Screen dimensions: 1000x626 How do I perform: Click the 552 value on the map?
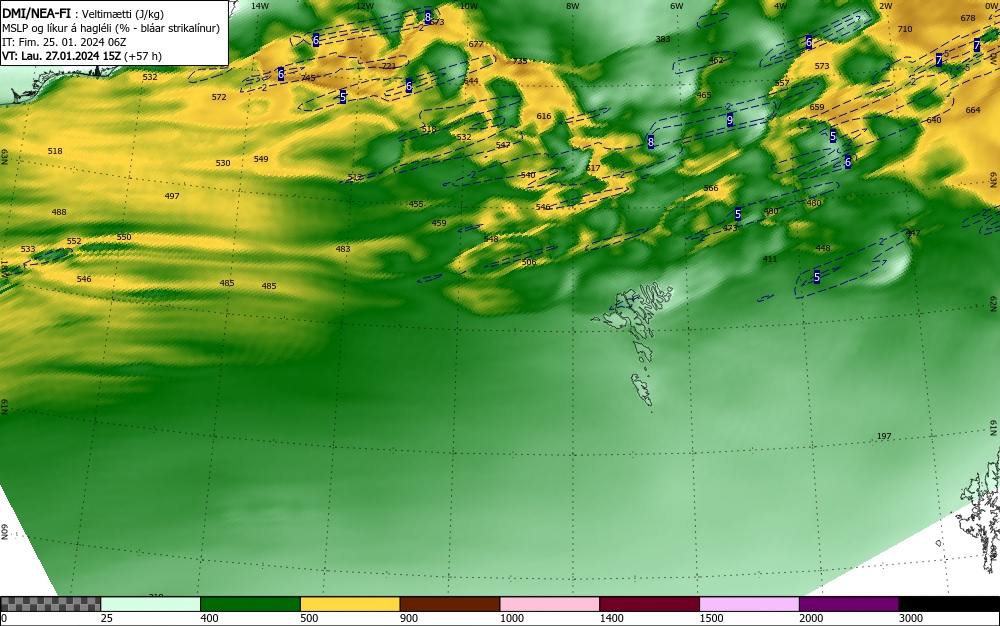(x=74, y=241)
